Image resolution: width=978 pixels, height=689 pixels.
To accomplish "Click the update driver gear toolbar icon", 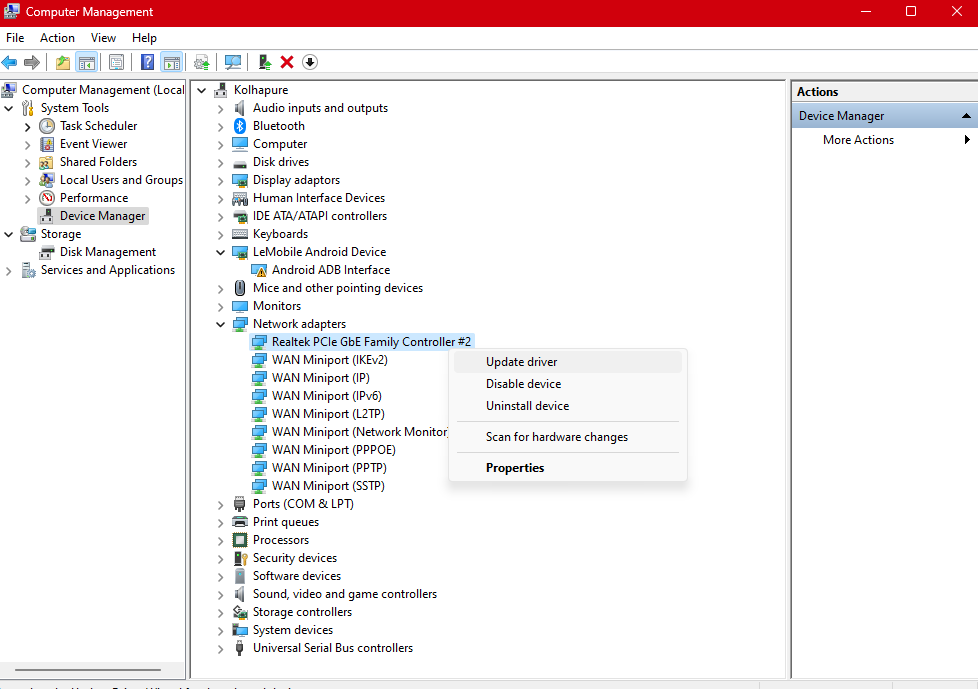I will coord(201,62).
